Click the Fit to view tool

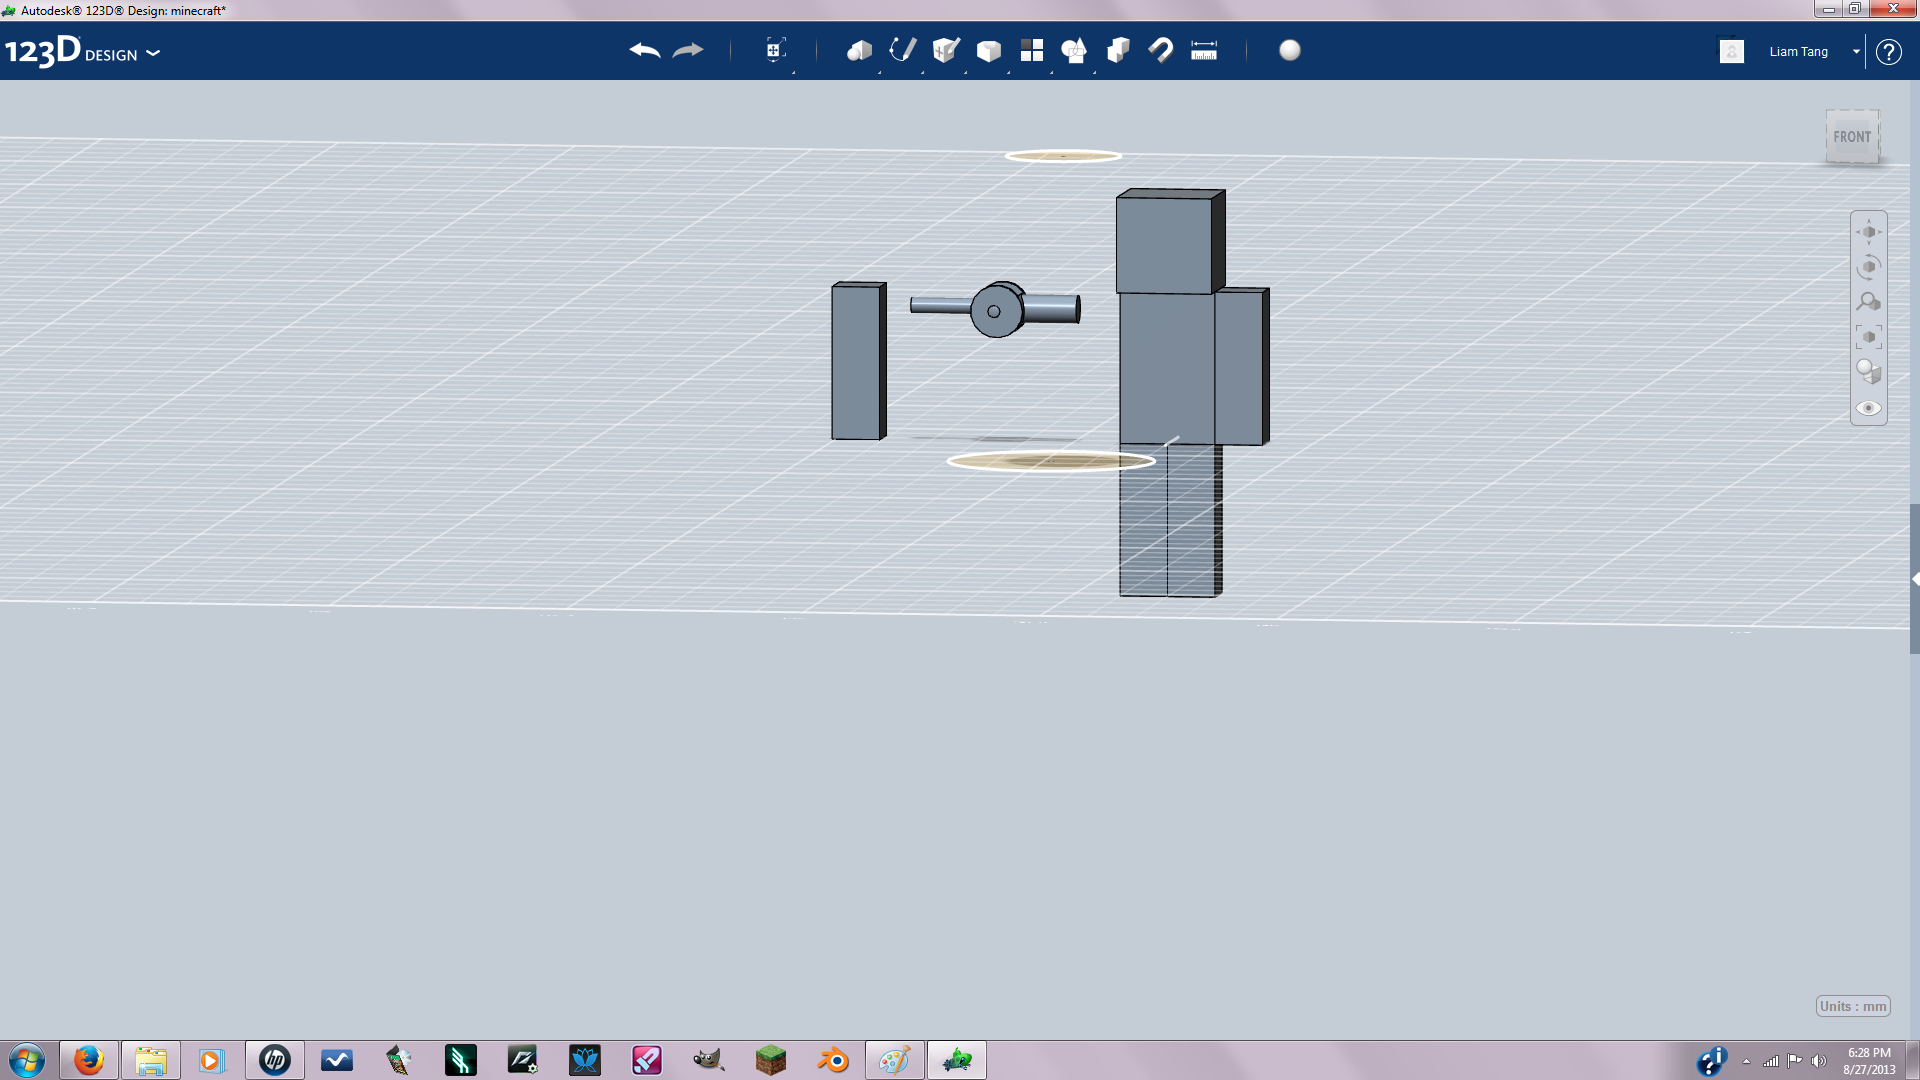tap(1869, 337)
